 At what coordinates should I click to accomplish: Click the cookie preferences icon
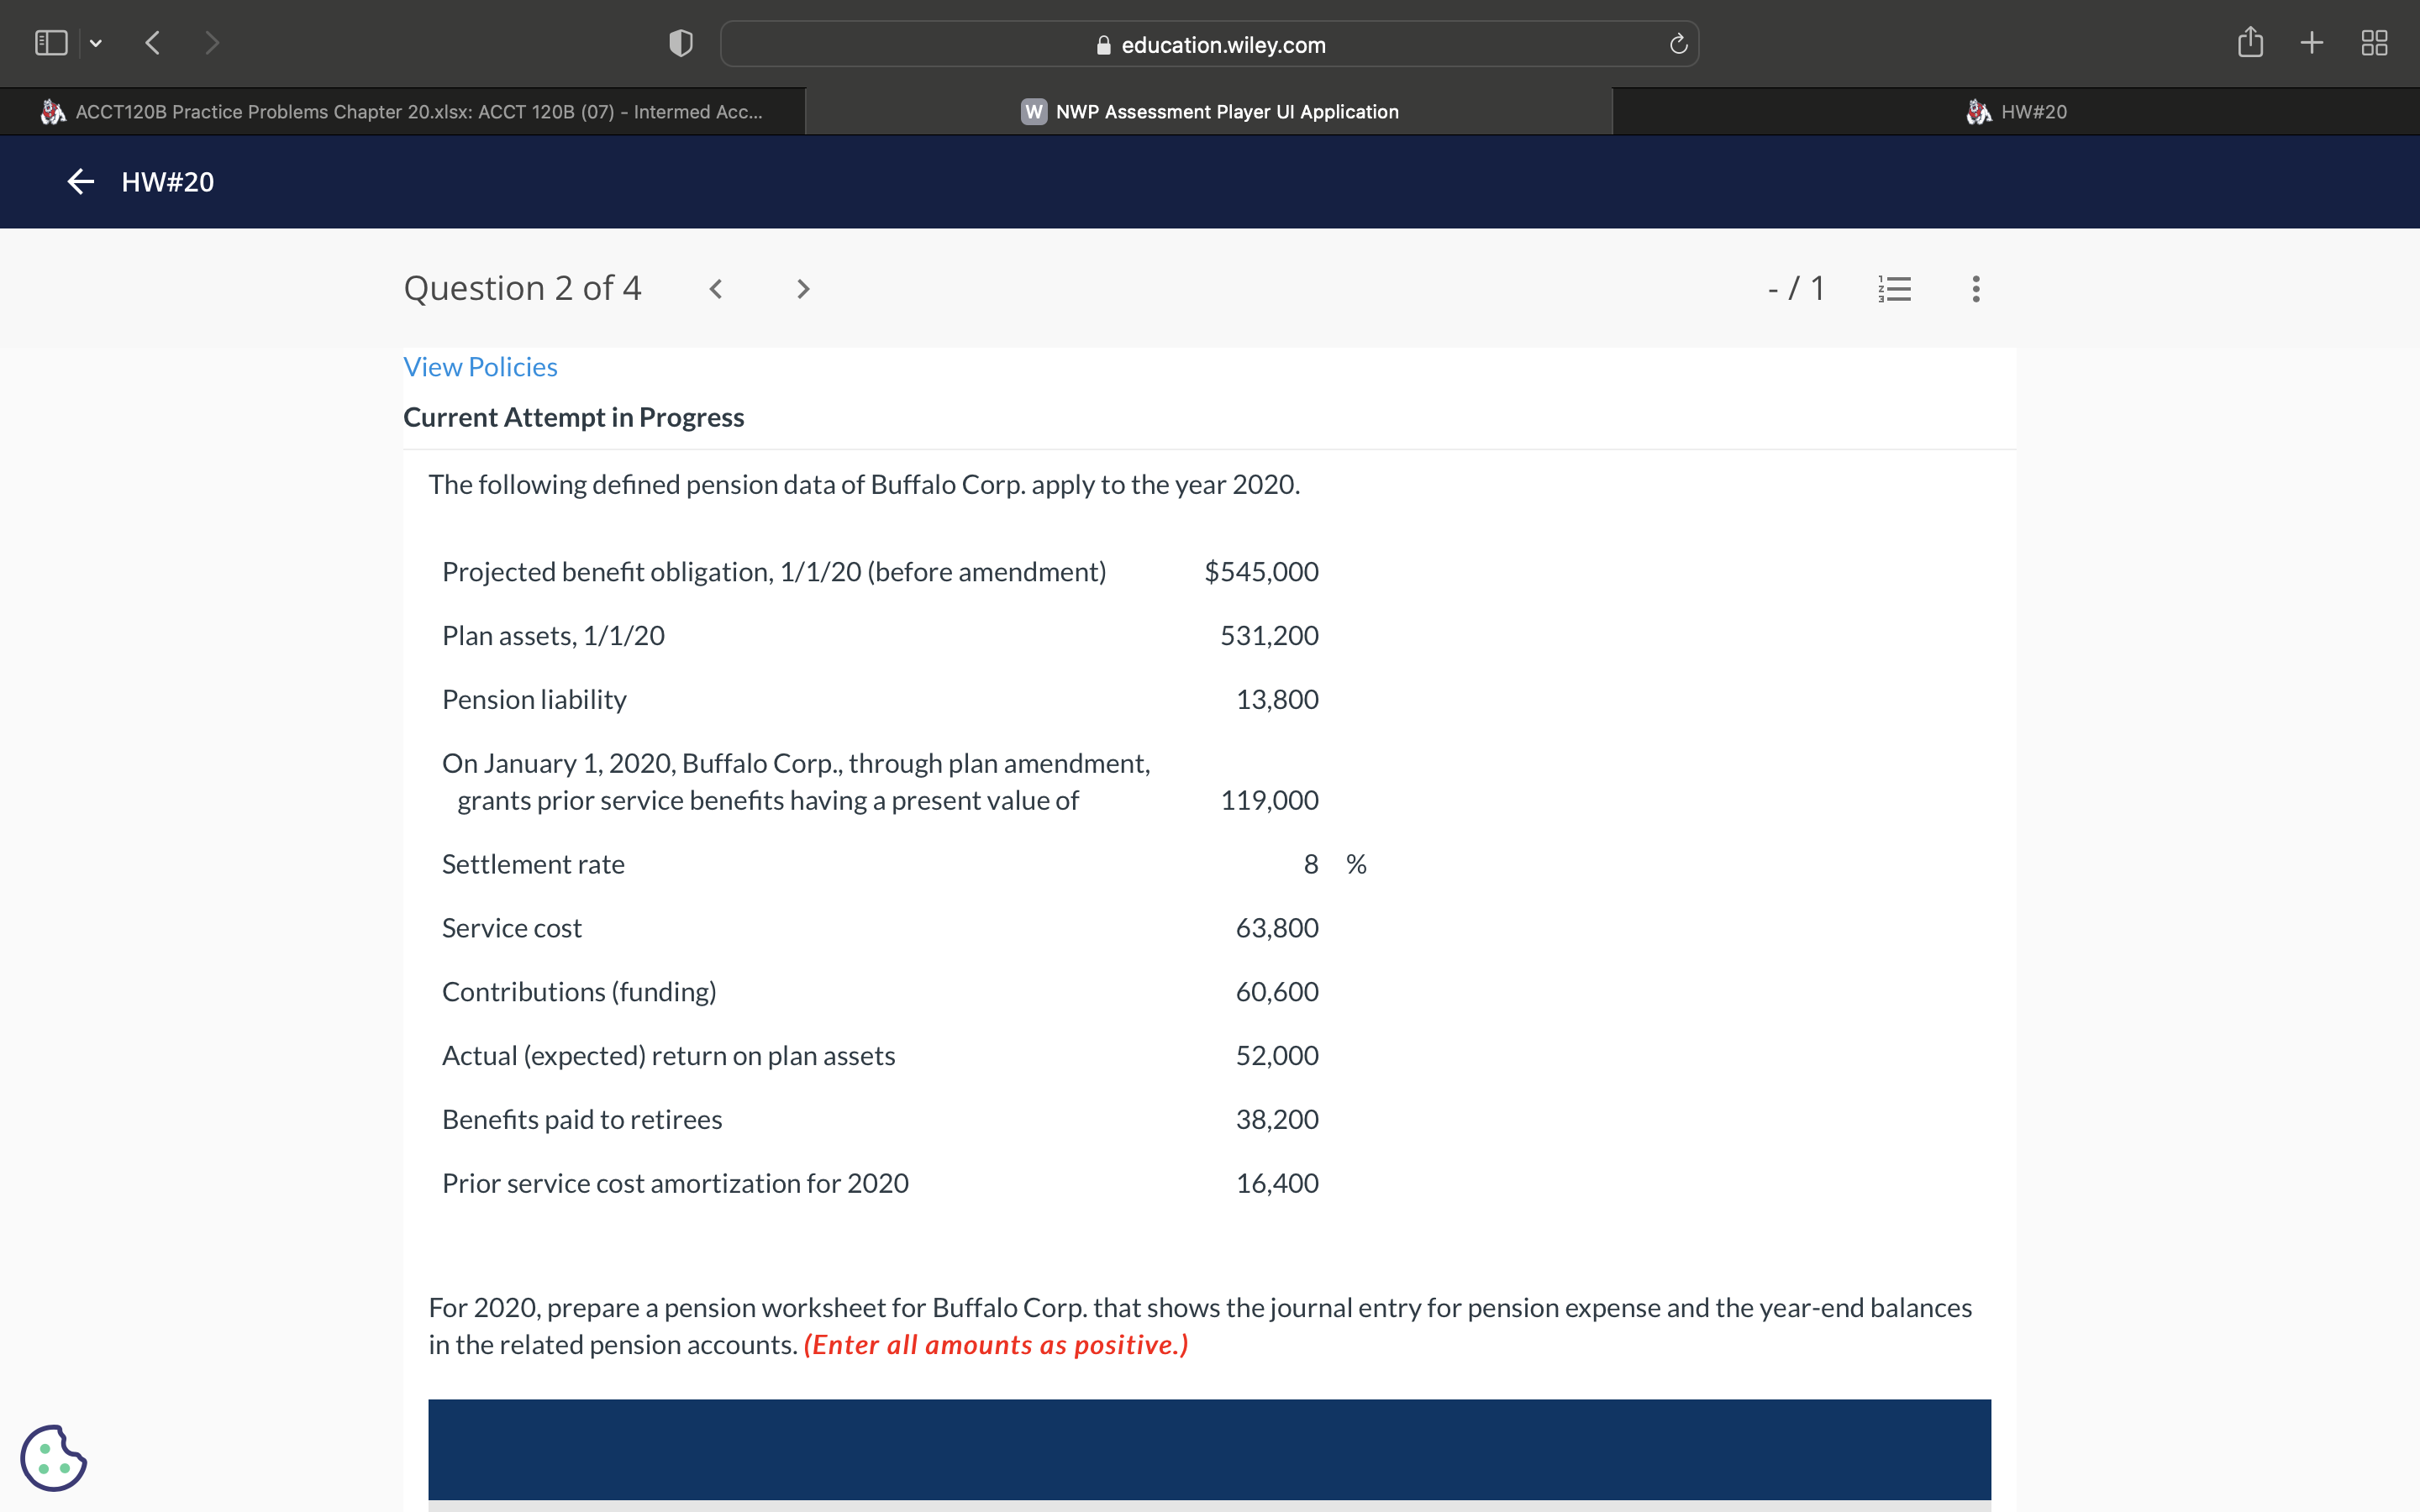53,1458
